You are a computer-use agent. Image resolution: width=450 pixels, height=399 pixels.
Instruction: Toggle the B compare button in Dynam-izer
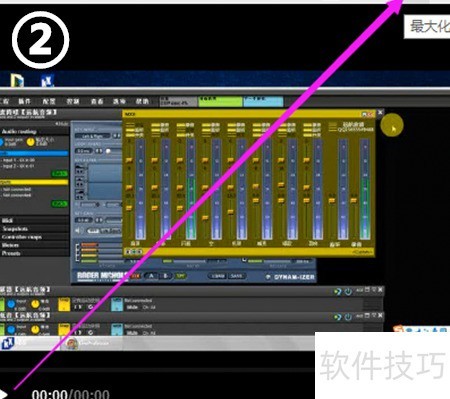click(x=165, y=276)
